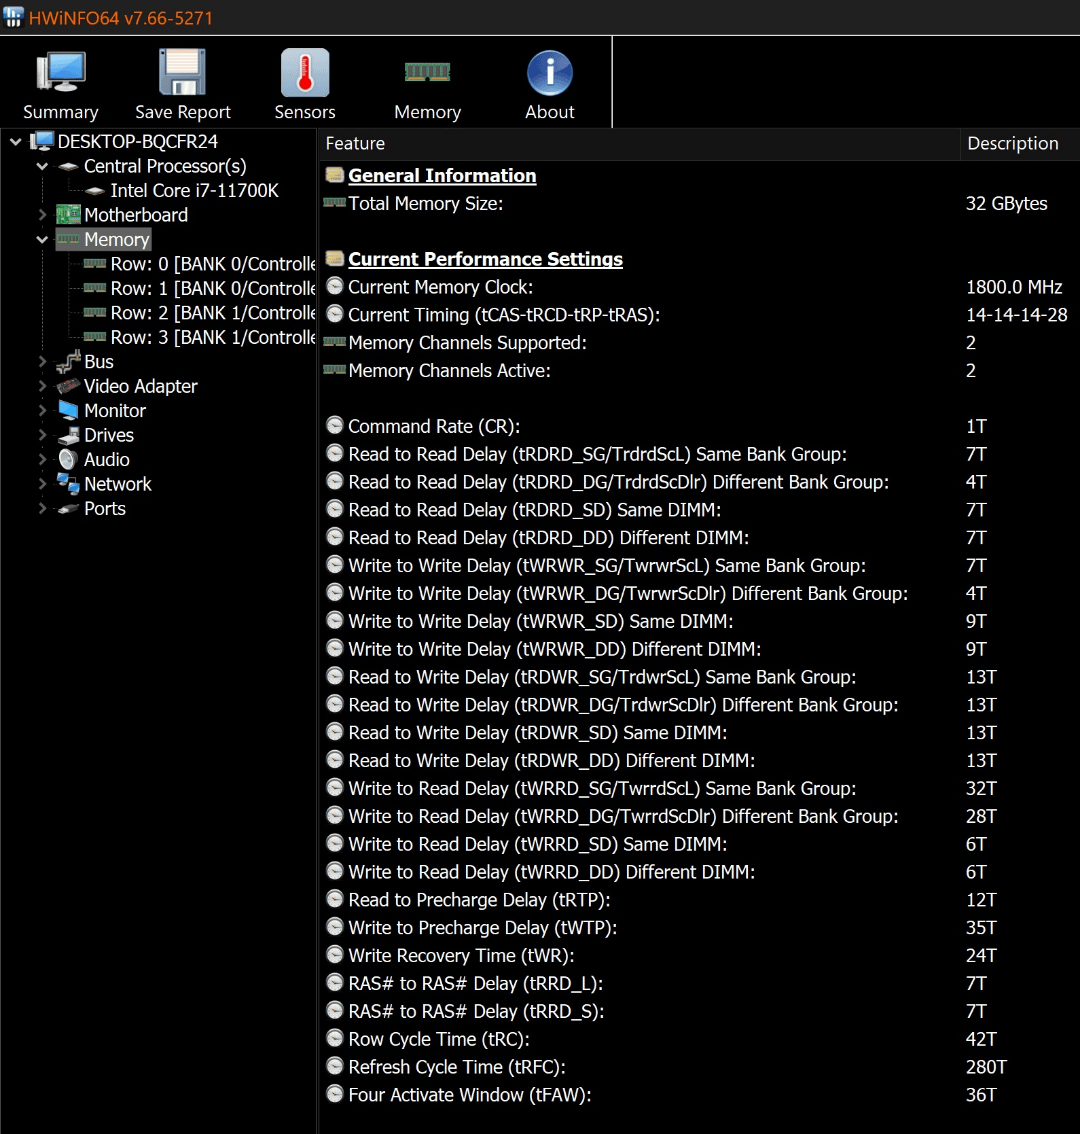Click the Drives icon in the tree

pos(68,435)
